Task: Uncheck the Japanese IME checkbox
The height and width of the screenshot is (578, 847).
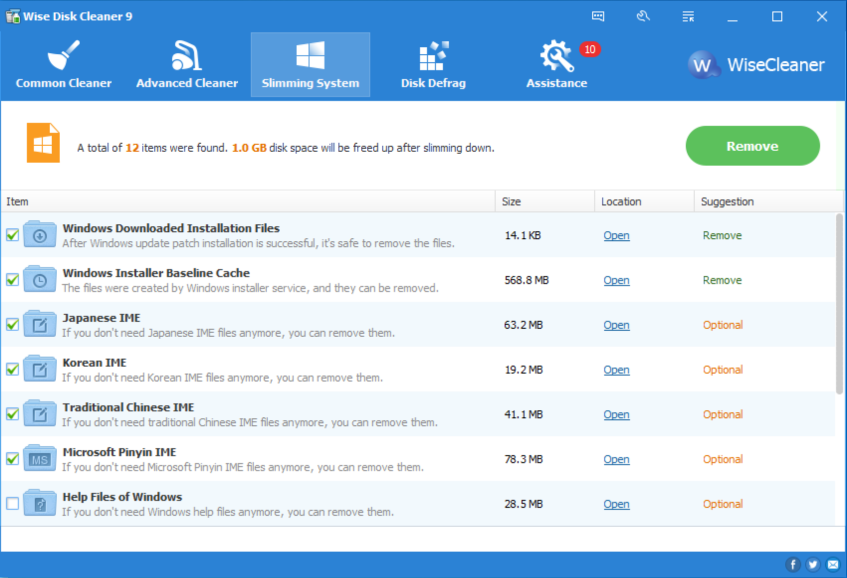Action: (13, 325)
